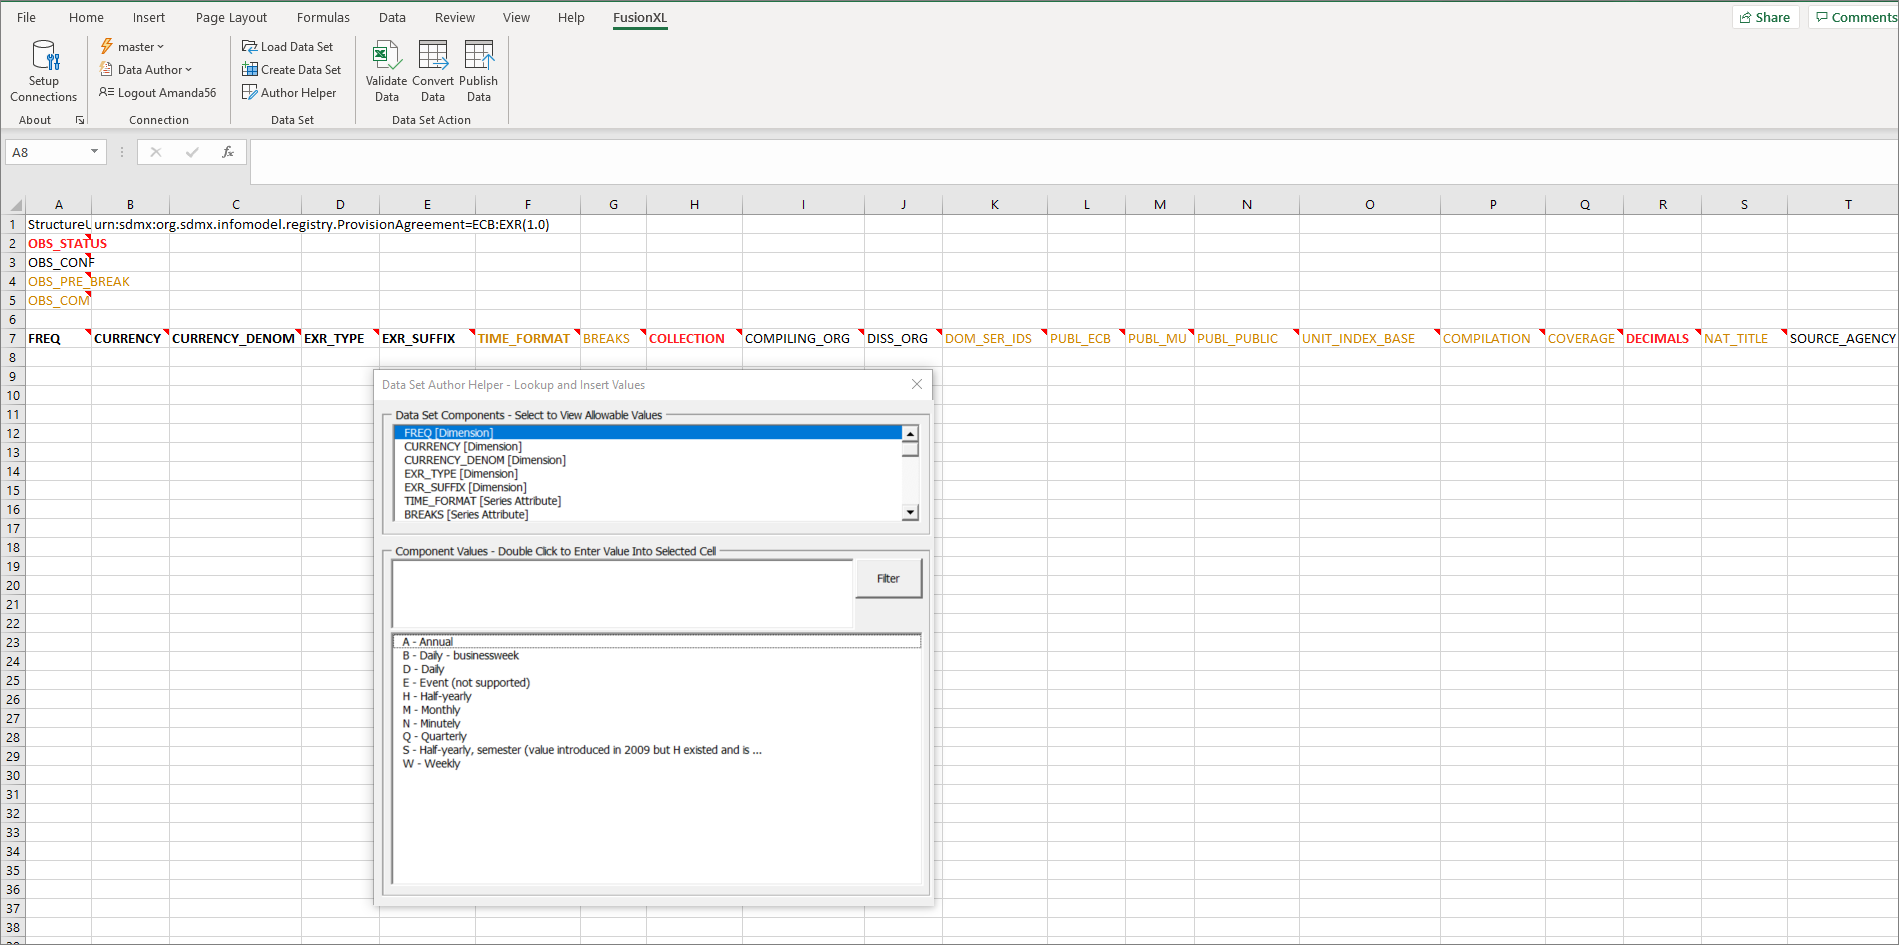Click Logout Amanda56

[x=157, y=92]
